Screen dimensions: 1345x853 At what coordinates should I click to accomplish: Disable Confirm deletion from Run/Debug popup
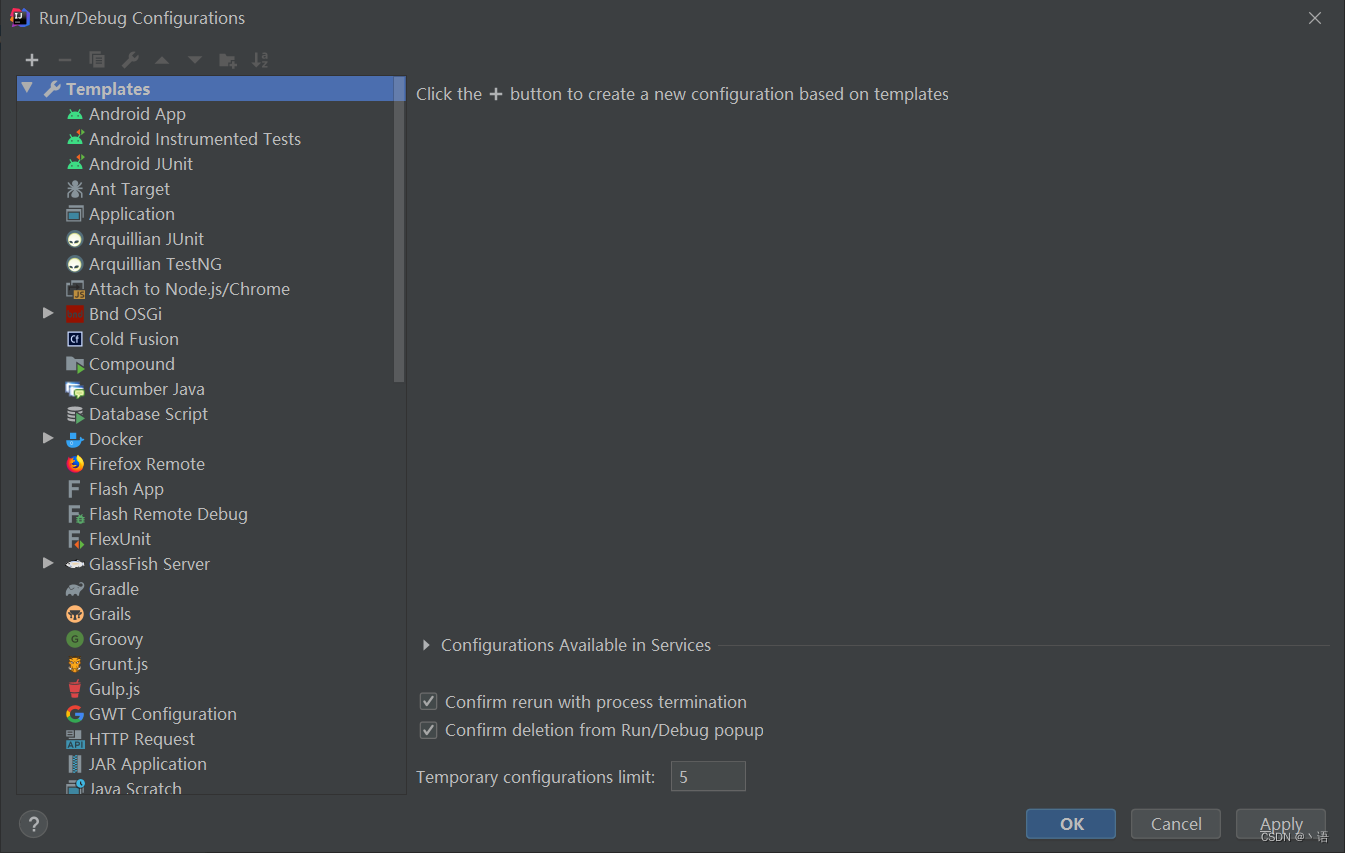[428, 730]
